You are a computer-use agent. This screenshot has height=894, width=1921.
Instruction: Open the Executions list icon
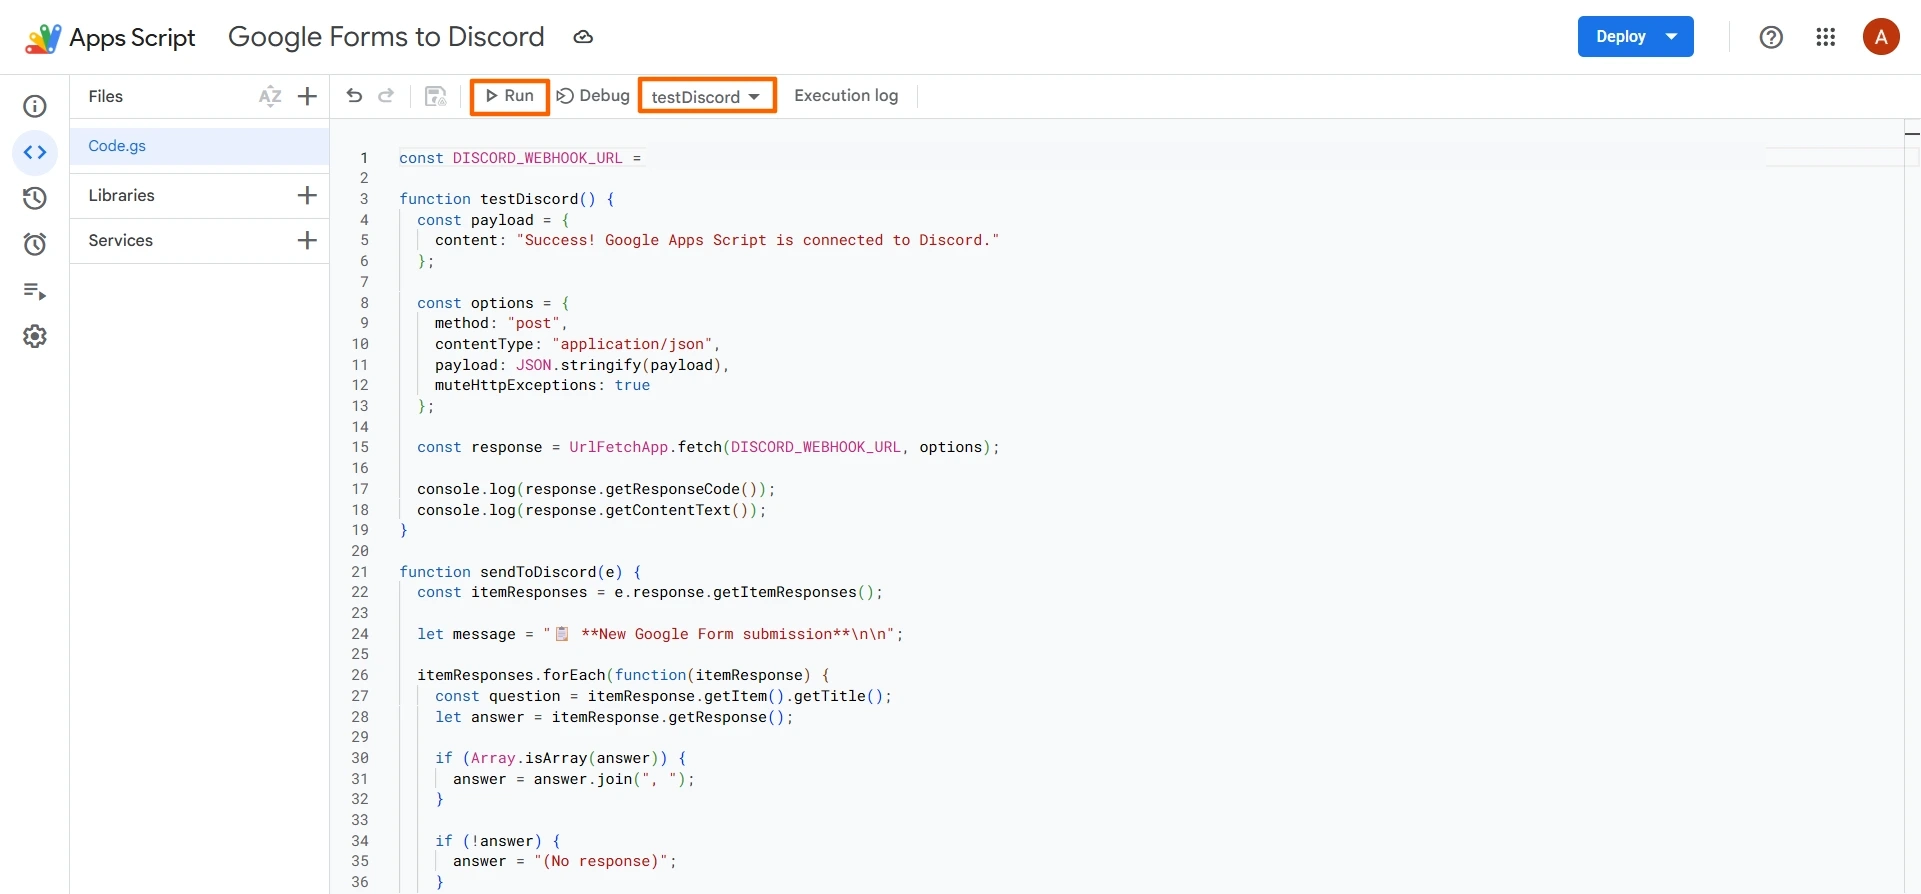(x=35, y=291)
